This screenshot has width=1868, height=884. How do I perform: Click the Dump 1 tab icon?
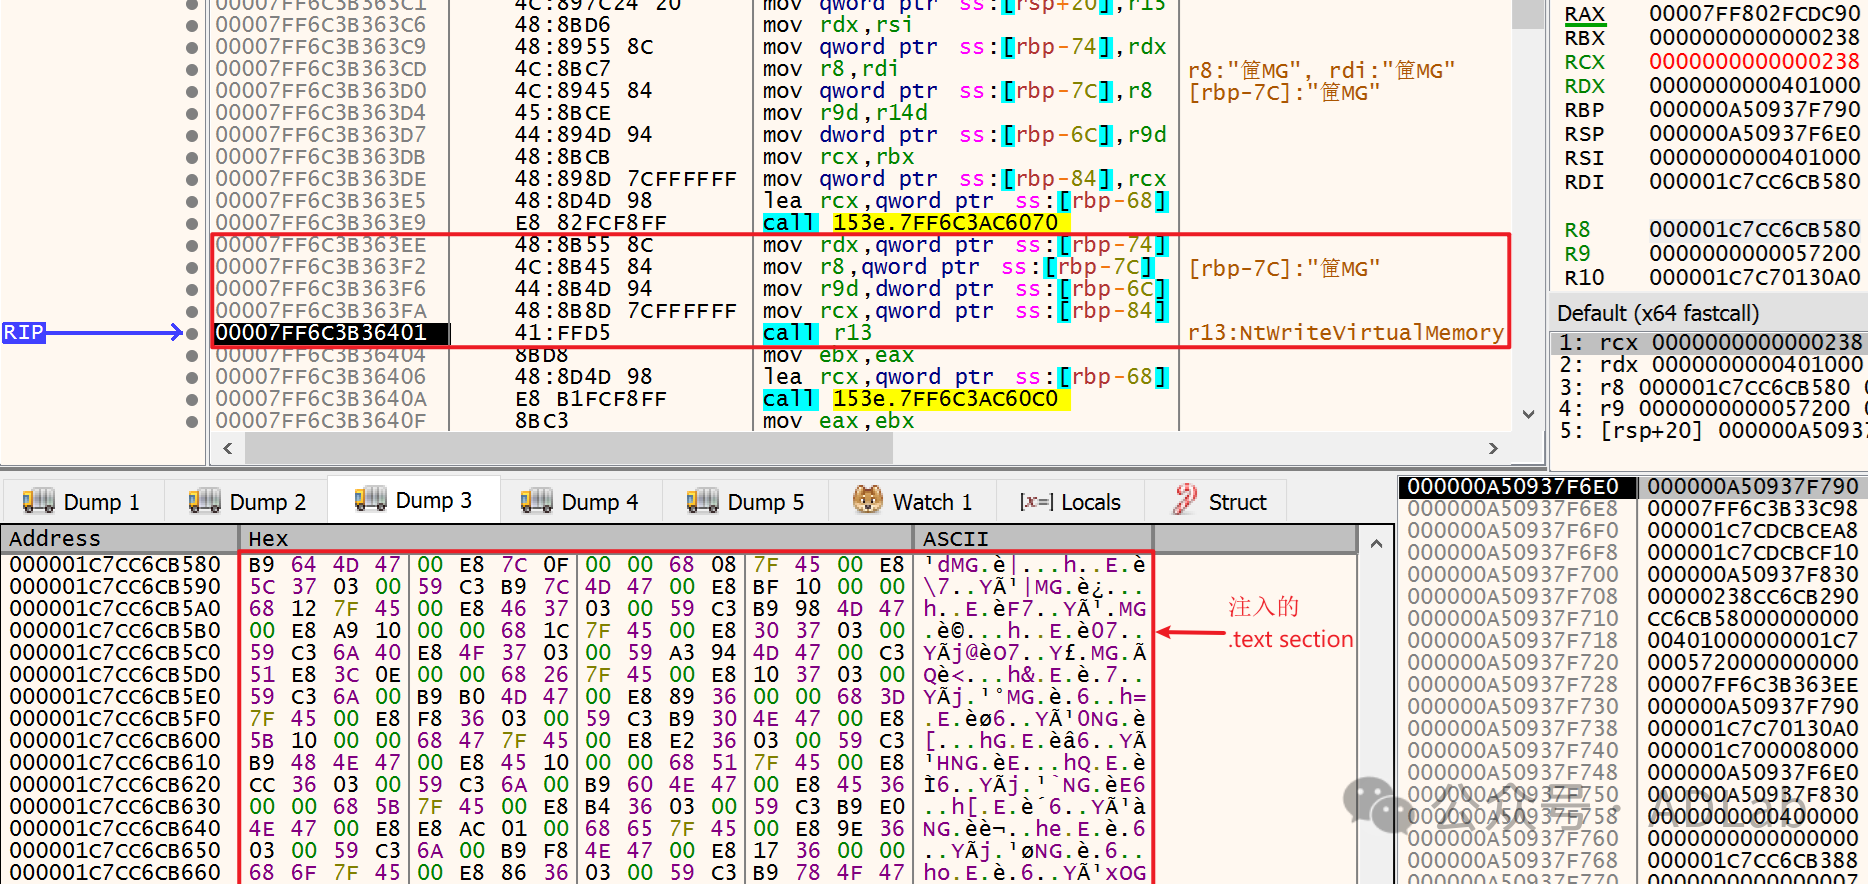coord(38,500)
